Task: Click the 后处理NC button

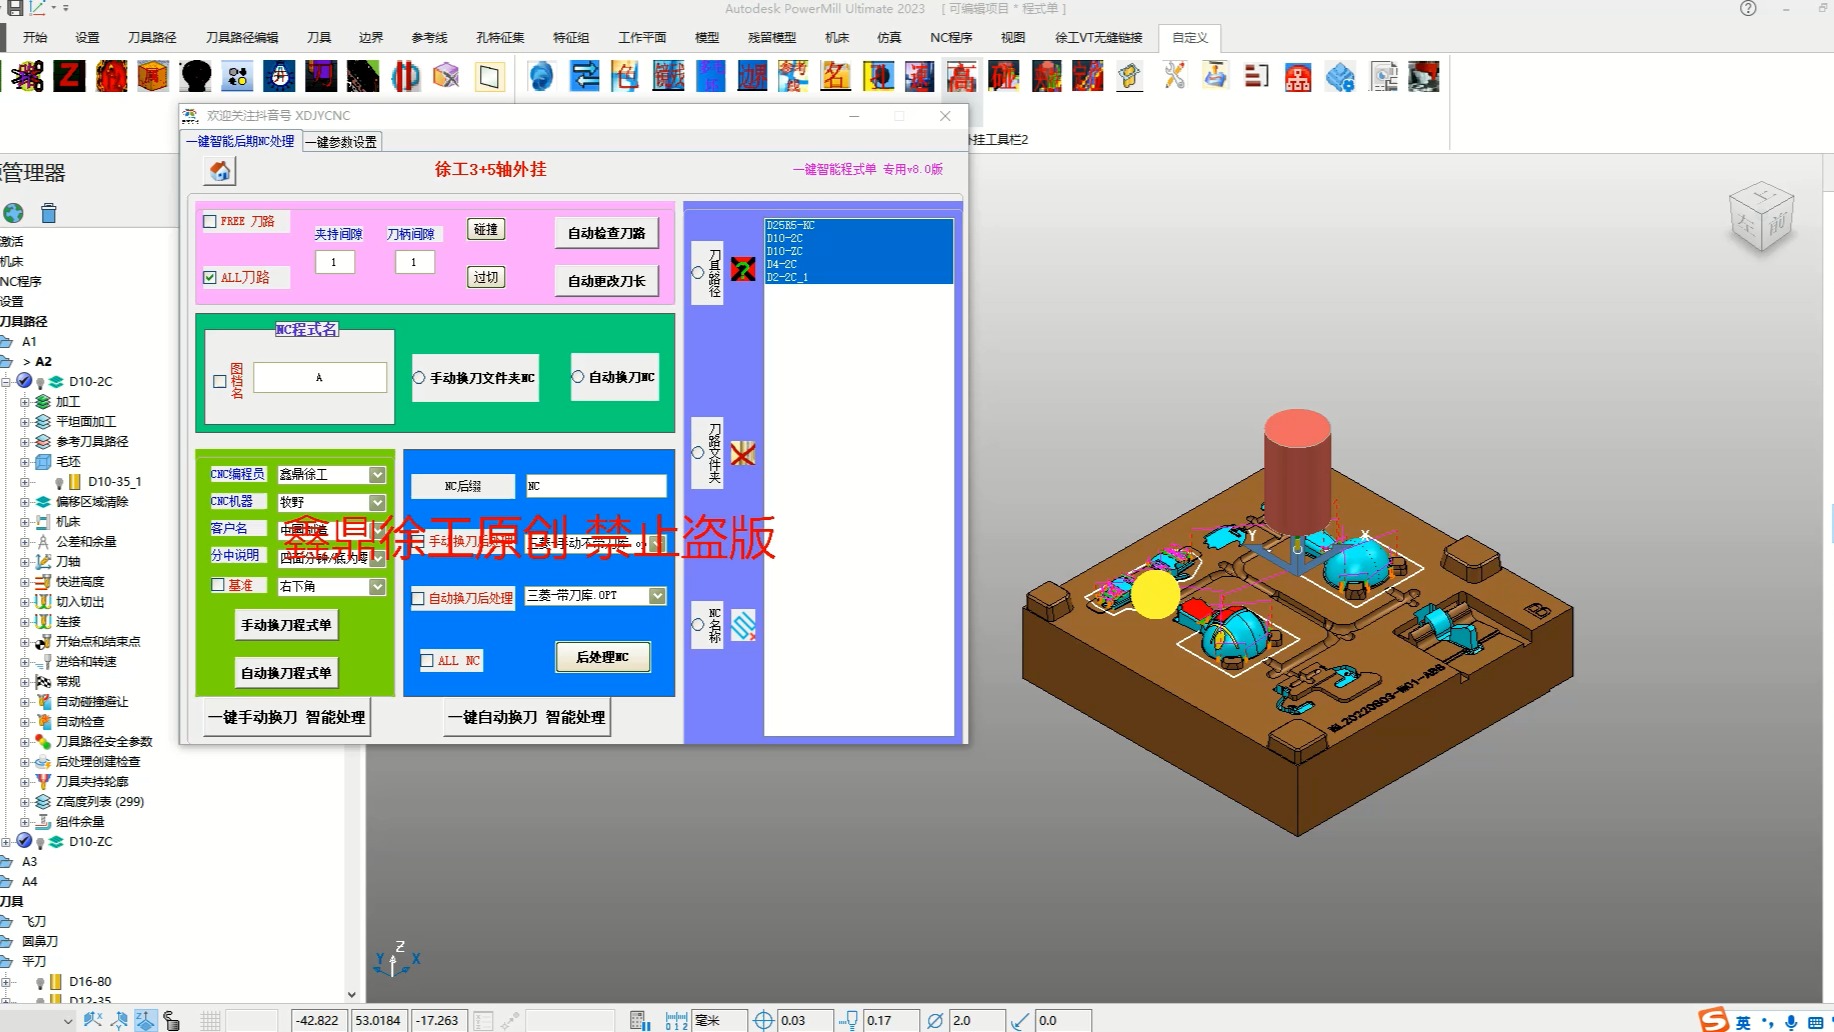Action: (602, 657)
